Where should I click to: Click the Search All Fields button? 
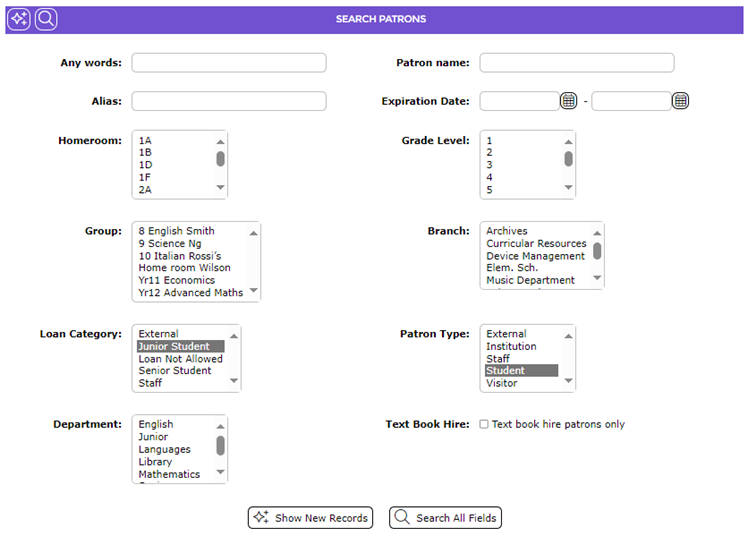coord(445,517)
